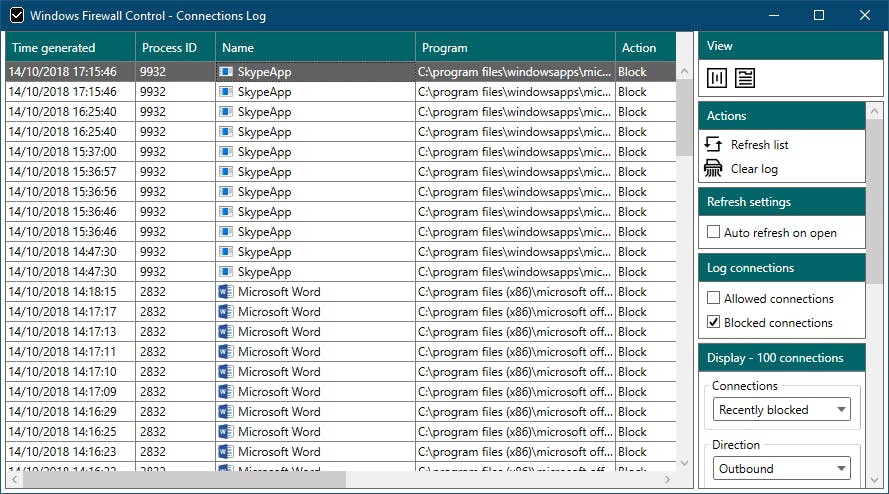Viewport: 889px width, 494px height.
Task: Click the horizontal scroll right arrow
Action: tap(667, 480)
